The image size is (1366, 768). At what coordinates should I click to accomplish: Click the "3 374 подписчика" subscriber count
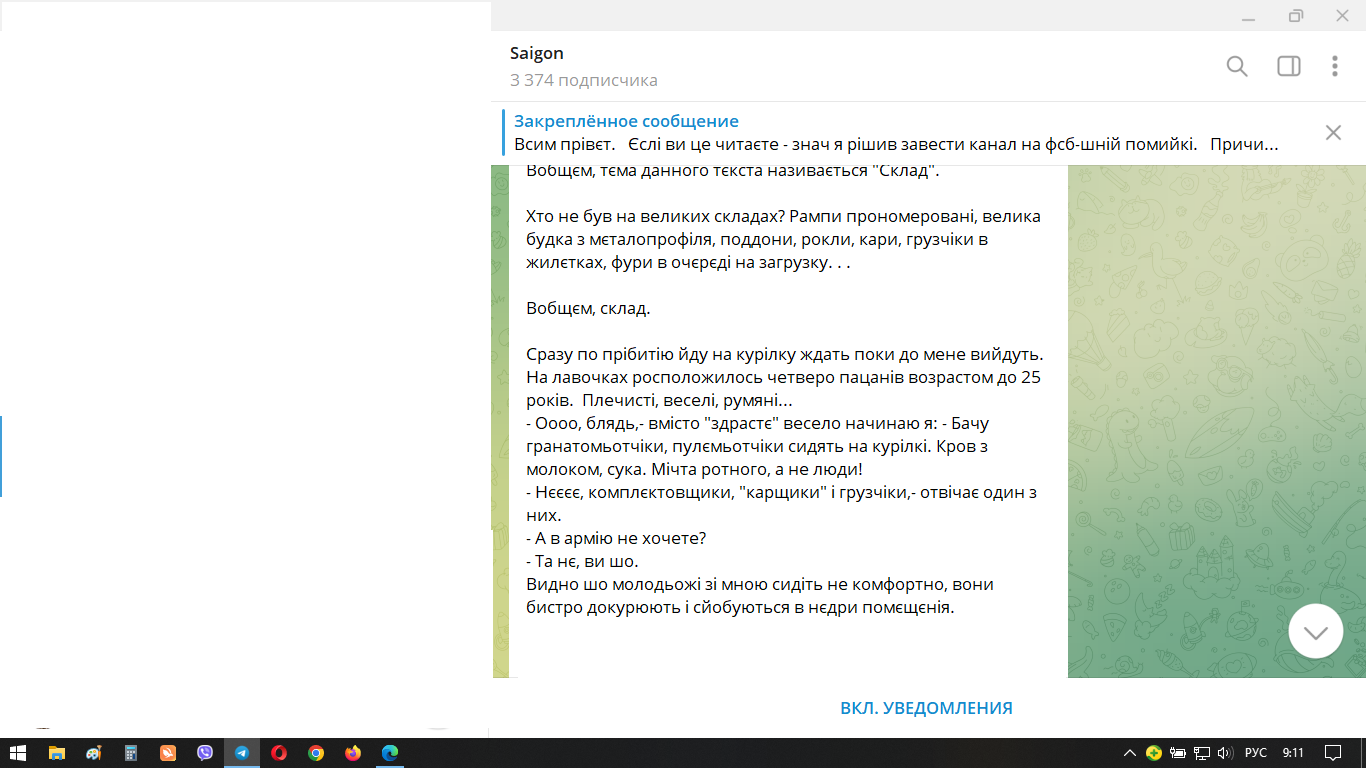584,80
